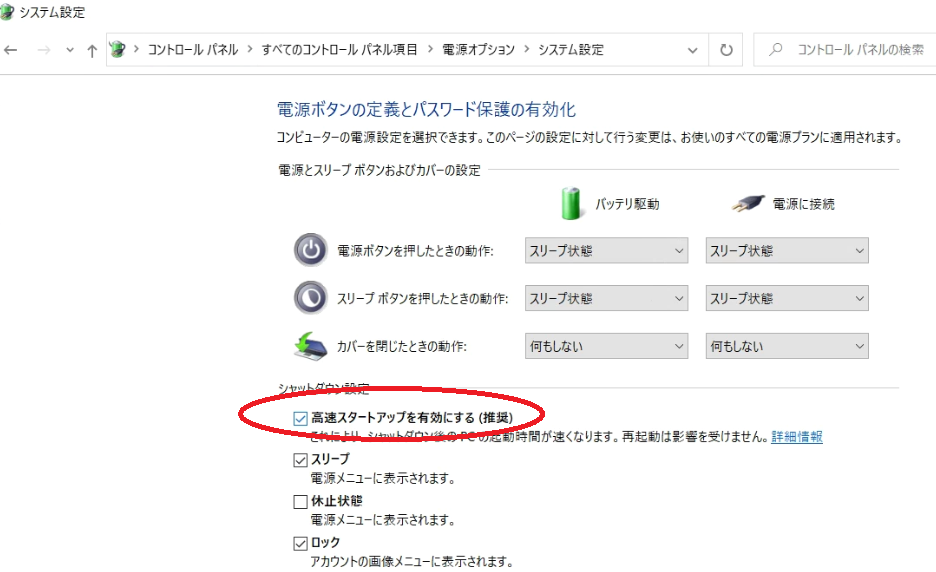Image resolution: width=936 pixels, height=572 pixels.
Task: Open plugged-in dropdown for カバーを閉じたときの動作
Action: coord(787,346)
